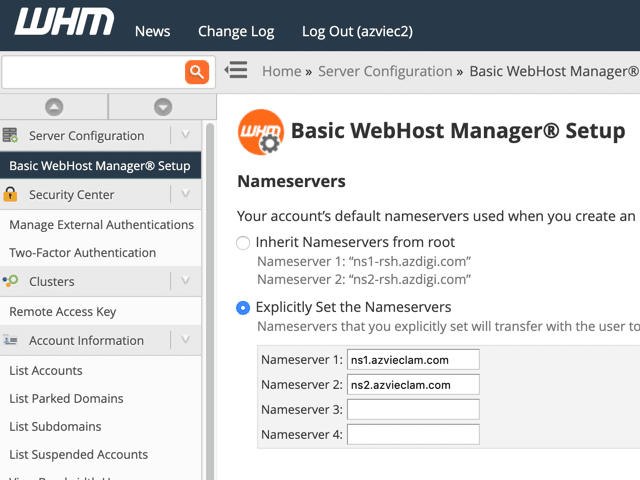Click the sidebar vertical scrollbar
Viewport: 640px width, 480px height.
[209, 300]
